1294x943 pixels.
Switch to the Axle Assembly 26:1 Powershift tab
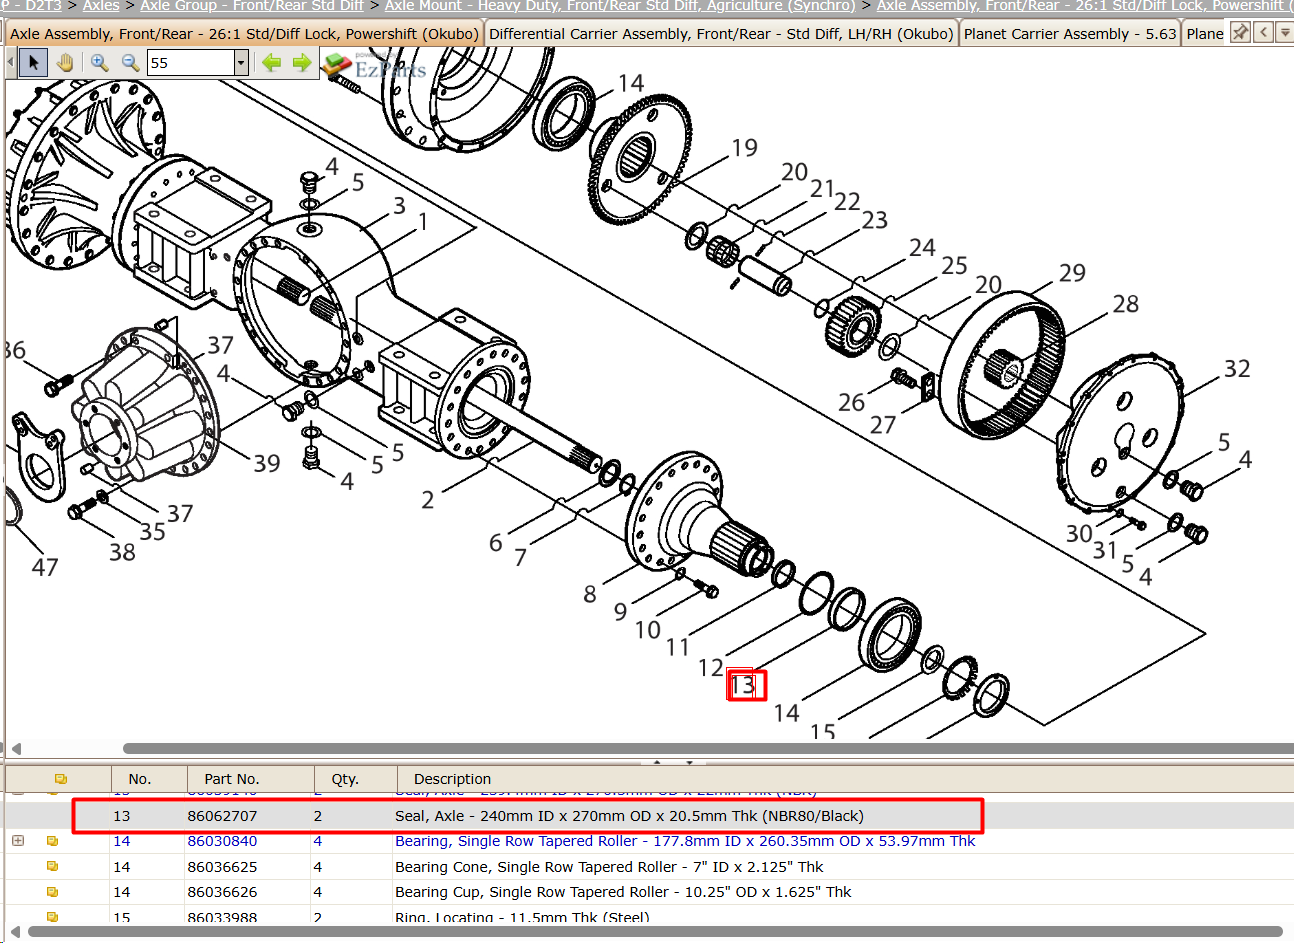[244, 34]
